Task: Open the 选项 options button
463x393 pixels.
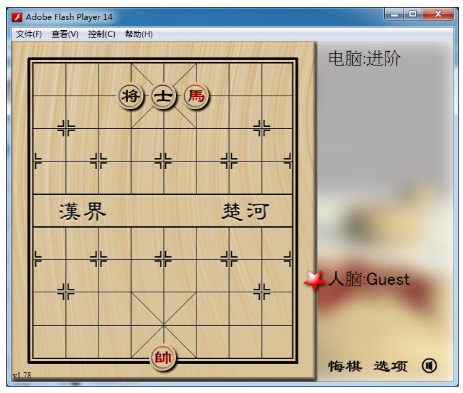Action: pyautogui.click(x=391, y=366)
